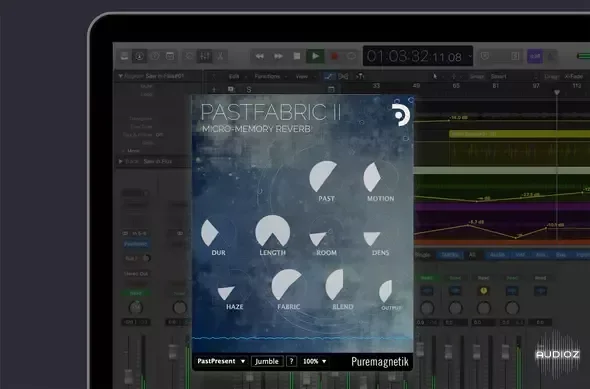Click the Puremagnetik circular logo icon
Image resolution: width=590 pixels, height=389 pixels.
[400, 115]
